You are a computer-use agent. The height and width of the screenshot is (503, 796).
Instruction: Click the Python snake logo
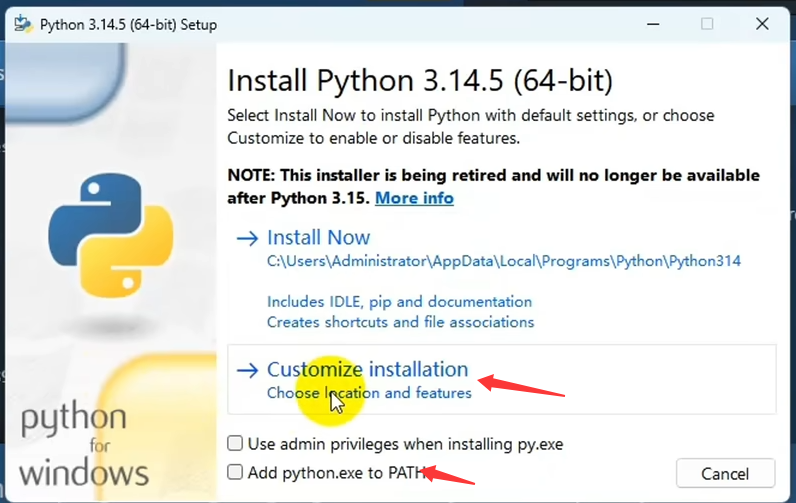click(x=111, y=235)
